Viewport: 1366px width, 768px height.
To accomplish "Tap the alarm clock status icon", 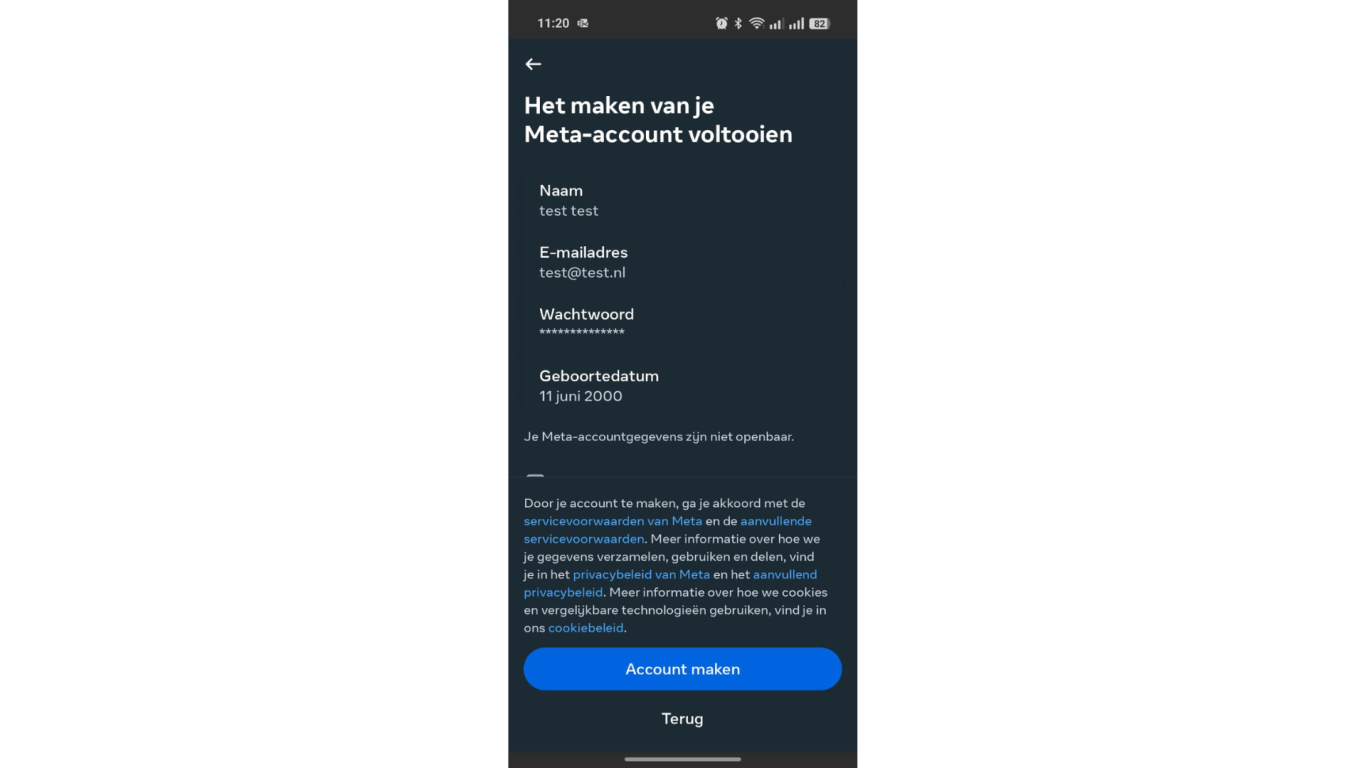I will (x=722, y=23).
